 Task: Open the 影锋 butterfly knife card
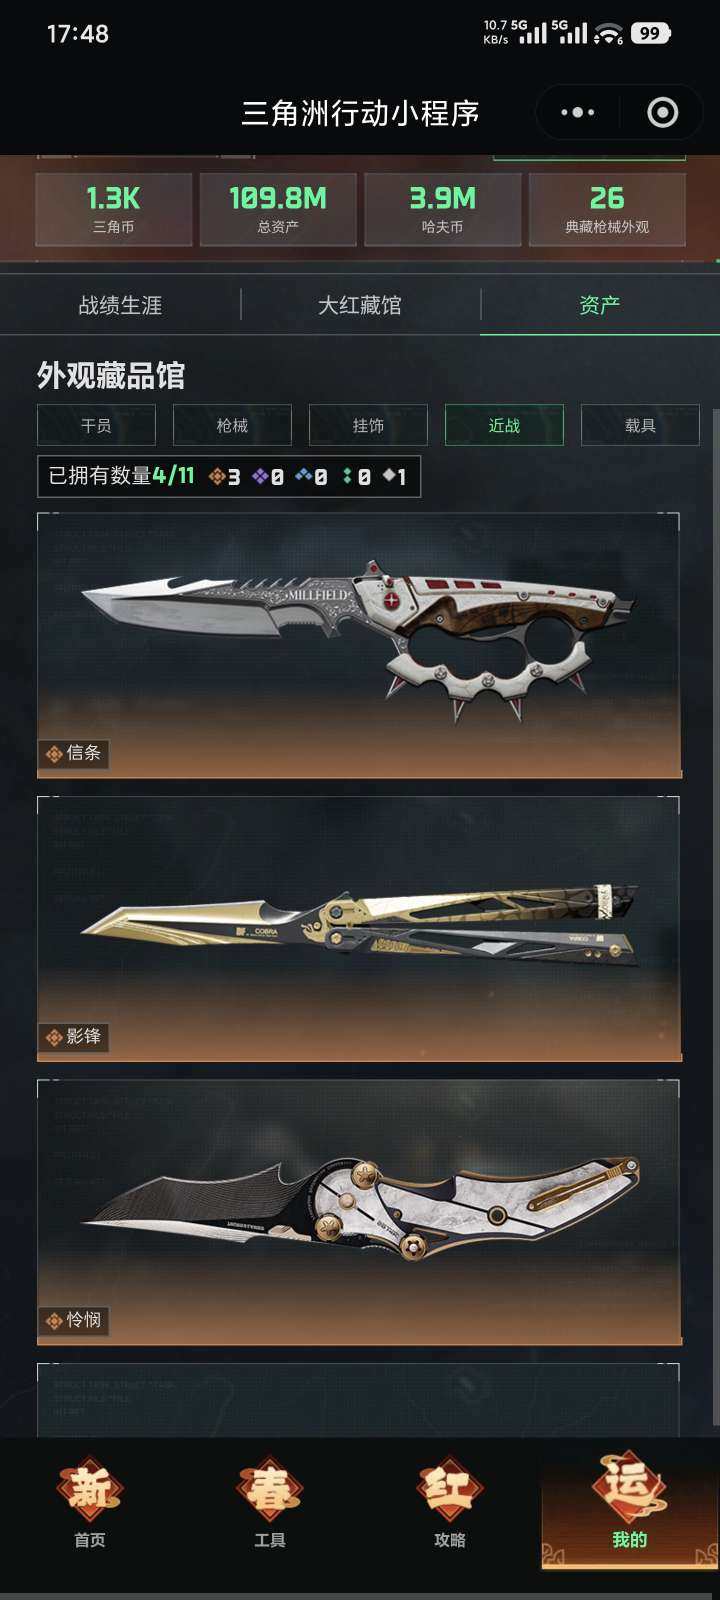[359, 929]
